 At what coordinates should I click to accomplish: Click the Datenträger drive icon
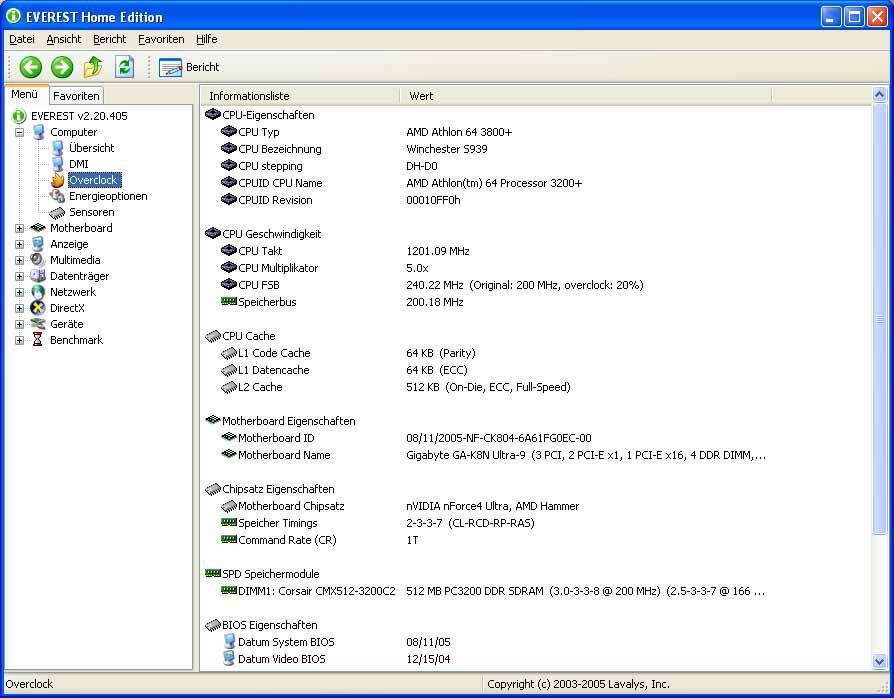pyautogui.click(x=38, y=276)
